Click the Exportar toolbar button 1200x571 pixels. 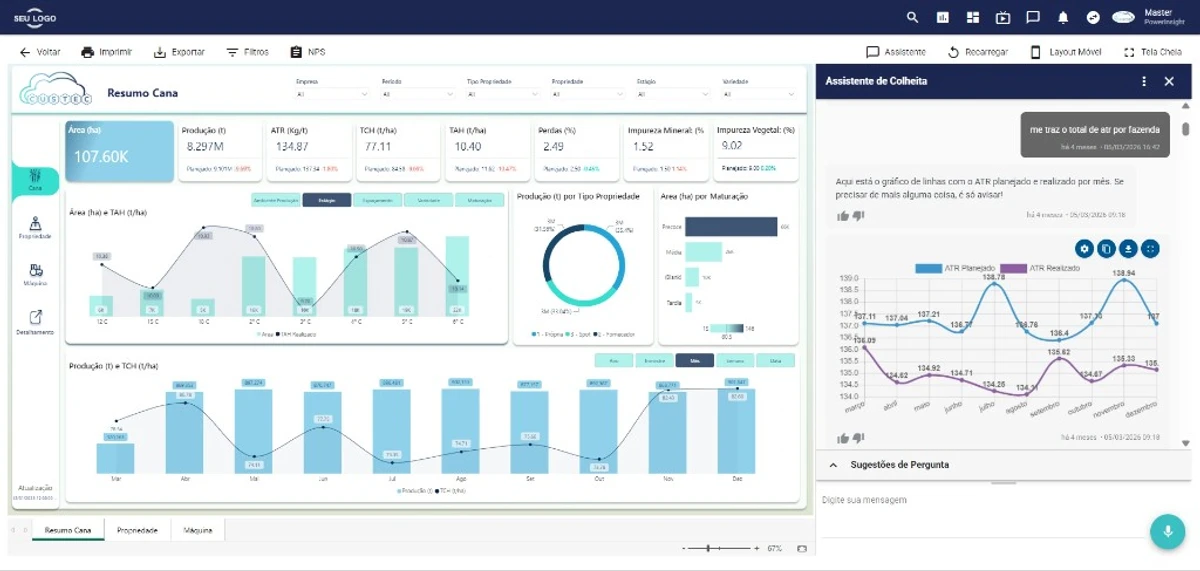tap(179, 52)
